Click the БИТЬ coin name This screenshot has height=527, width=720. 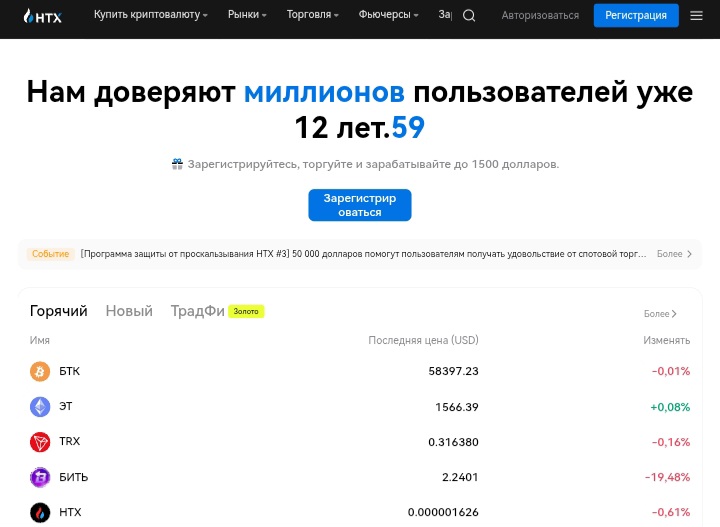point(73,477)
